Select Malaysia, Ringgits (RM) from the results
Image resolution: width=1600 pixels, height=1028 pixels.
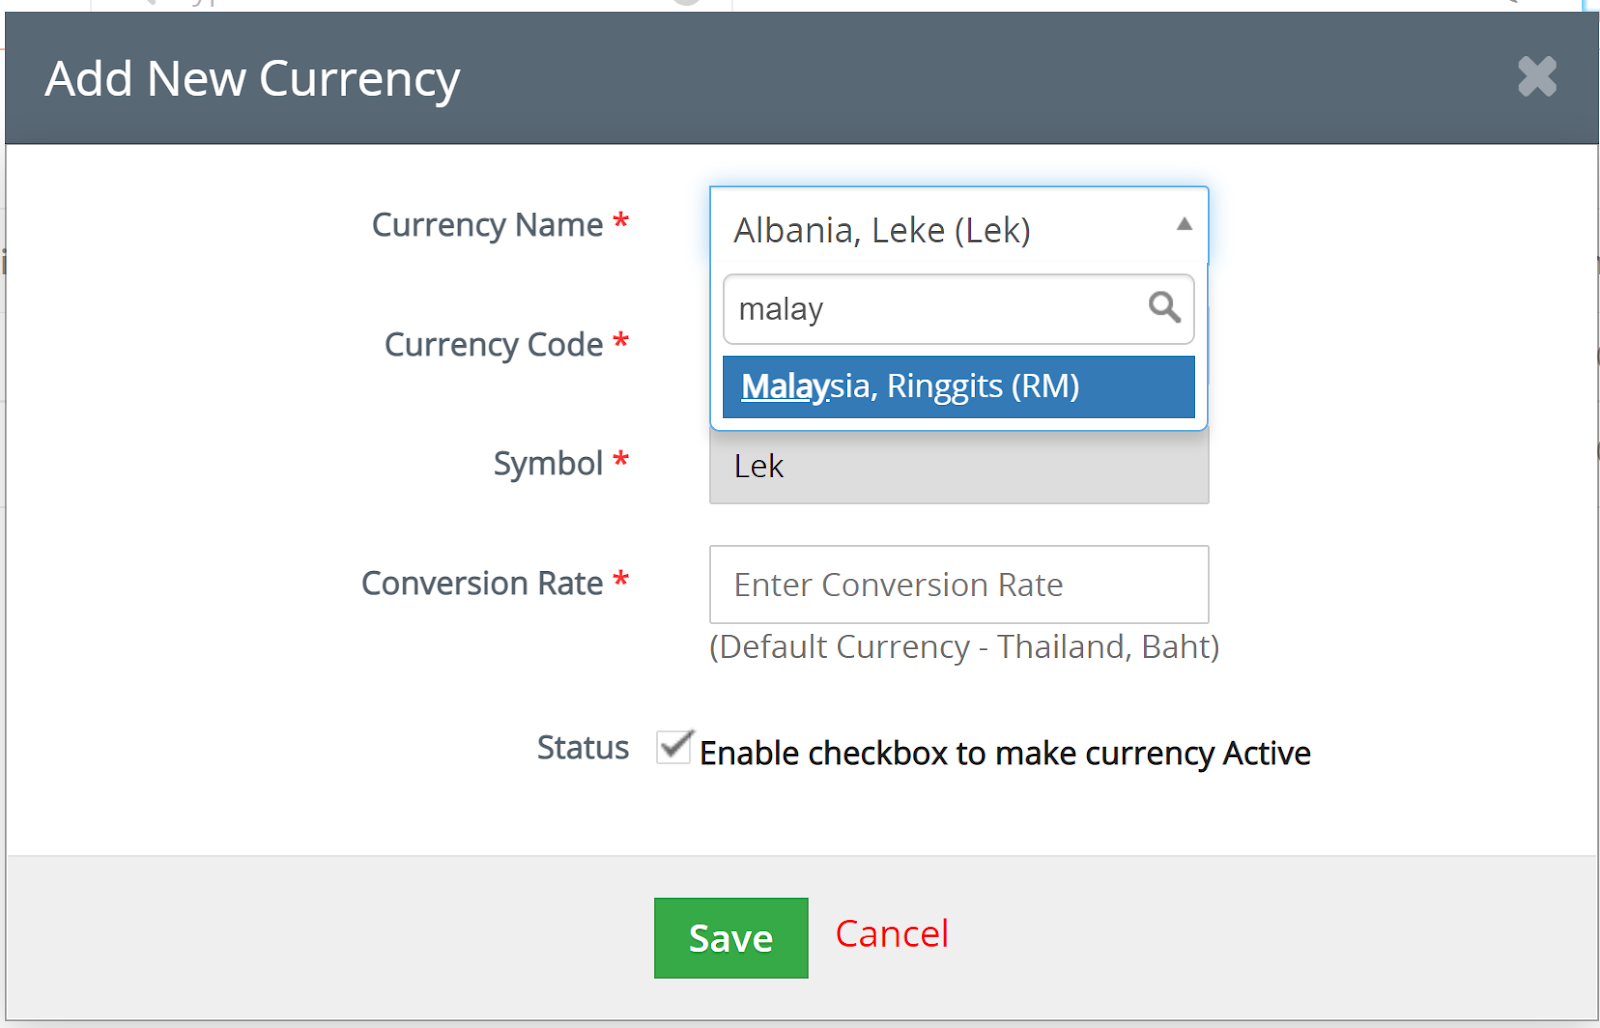(x=958, y=386)
